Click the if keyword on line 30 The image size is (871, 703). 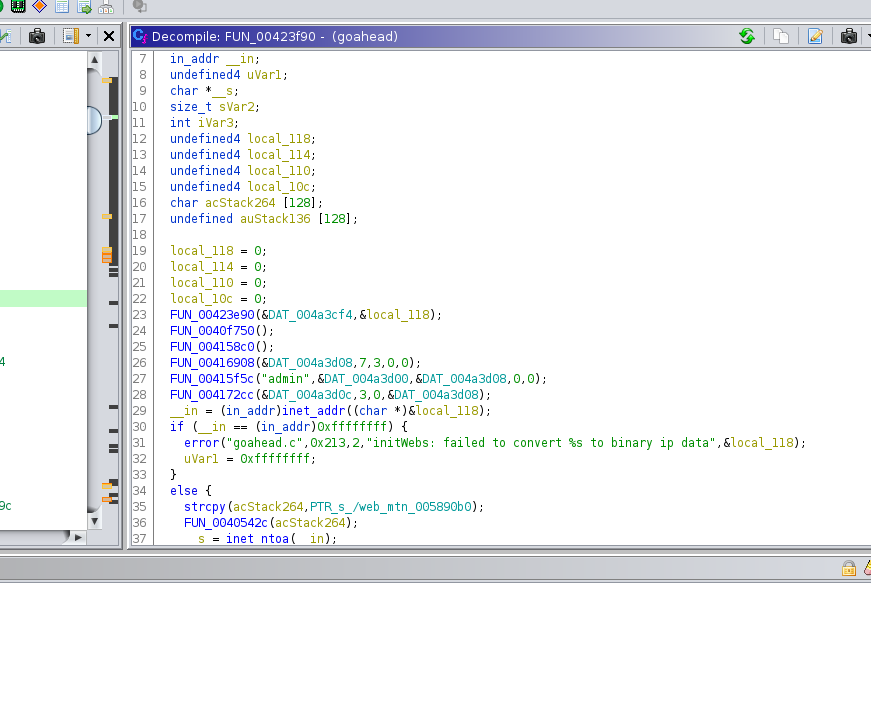coord(177,427)
